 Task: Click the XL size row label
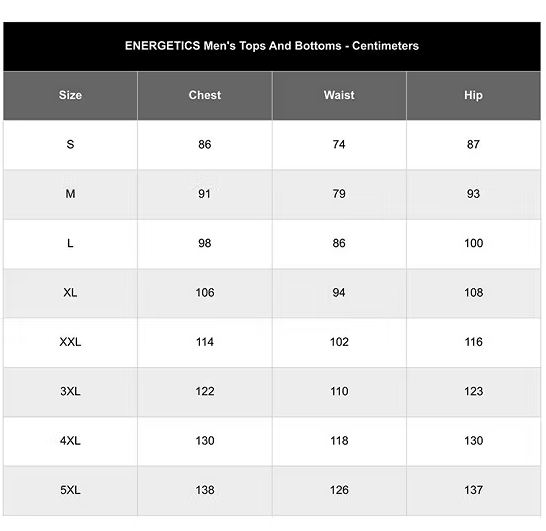click(x=70, y=292)
